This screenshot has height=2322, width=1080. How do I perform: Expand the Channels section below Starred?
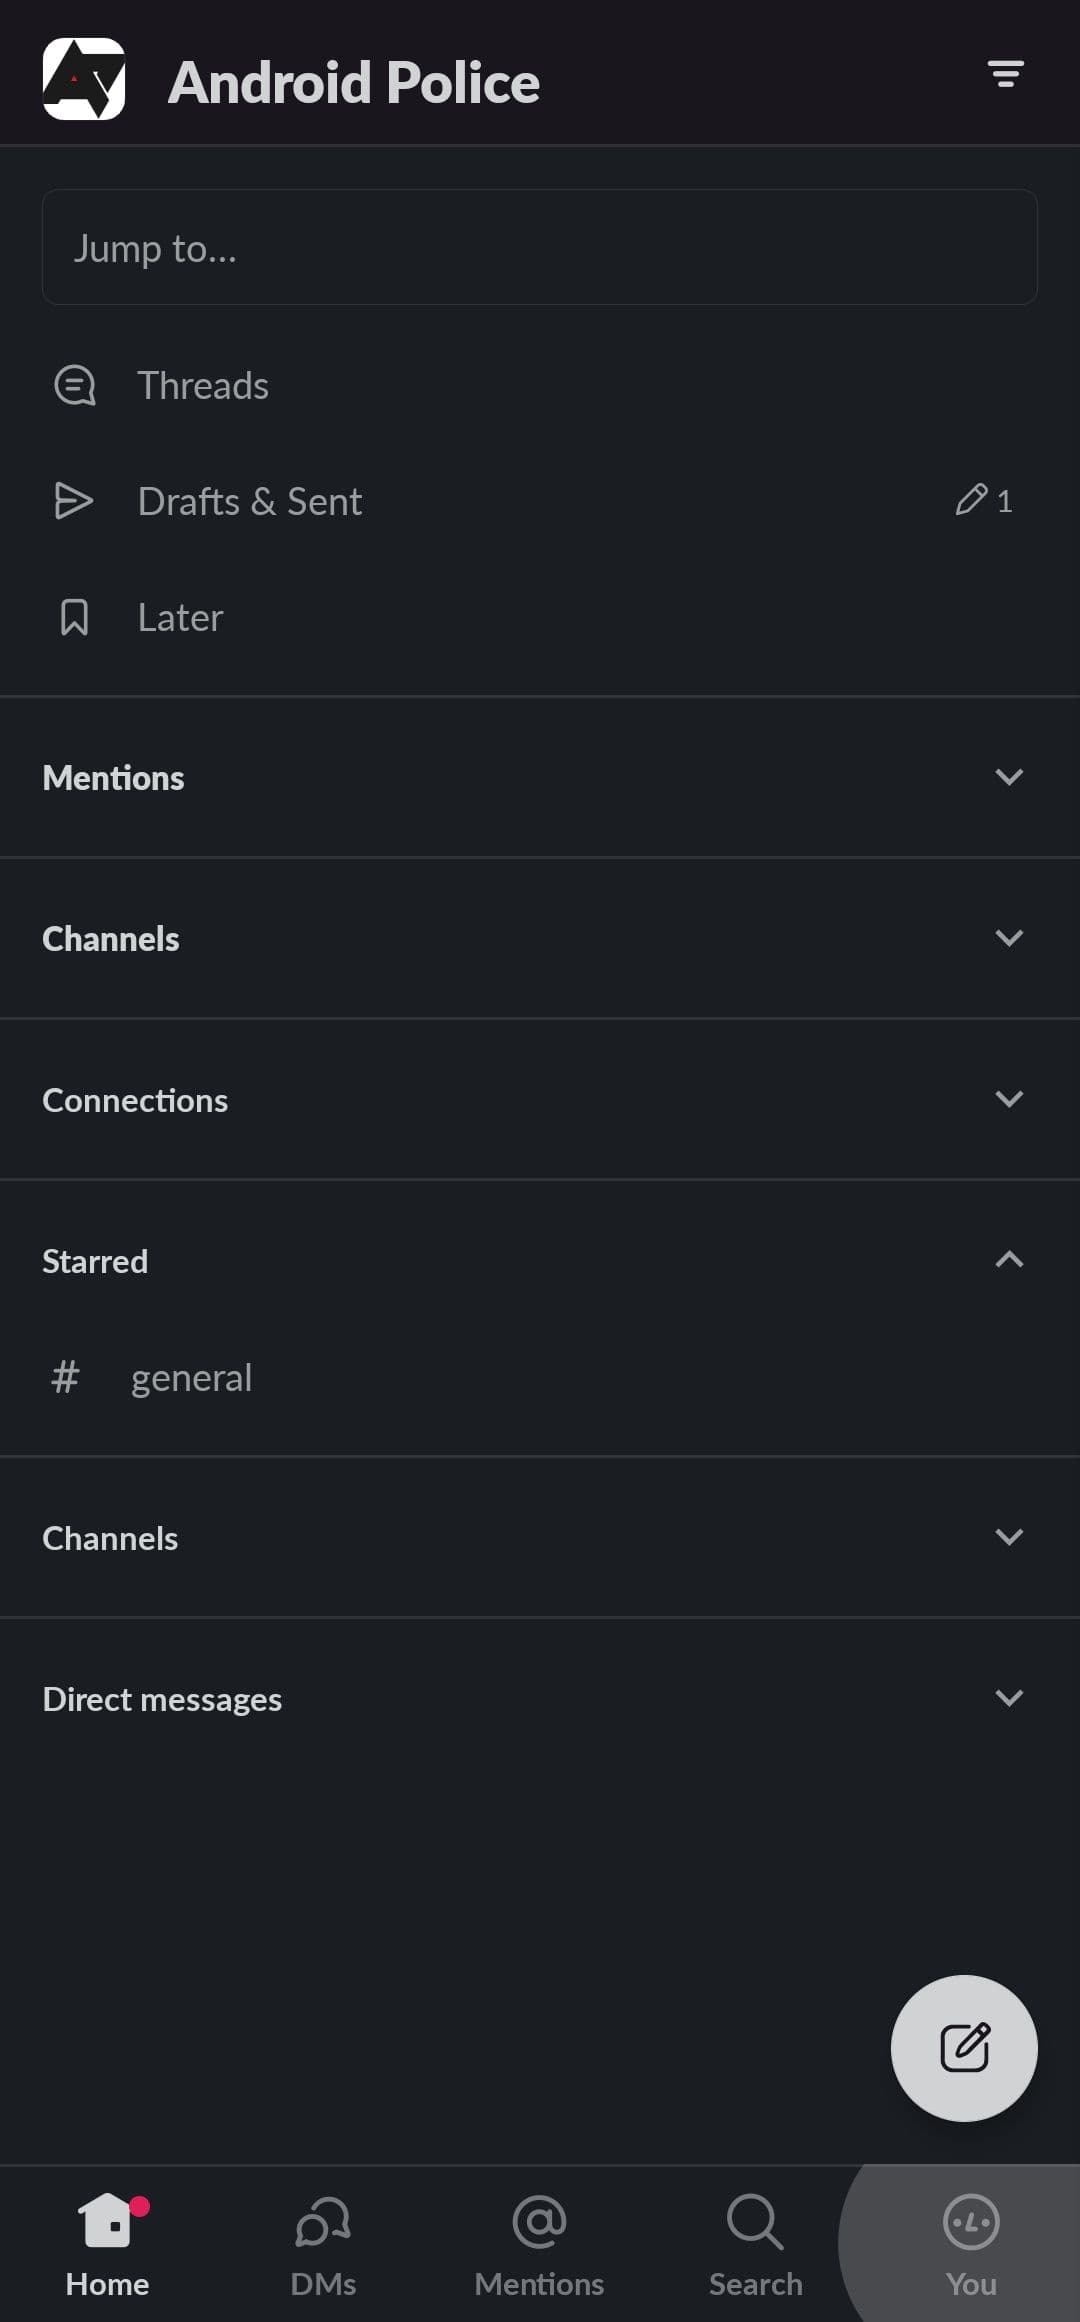pyautogui.click(x=1009, y=1537)
